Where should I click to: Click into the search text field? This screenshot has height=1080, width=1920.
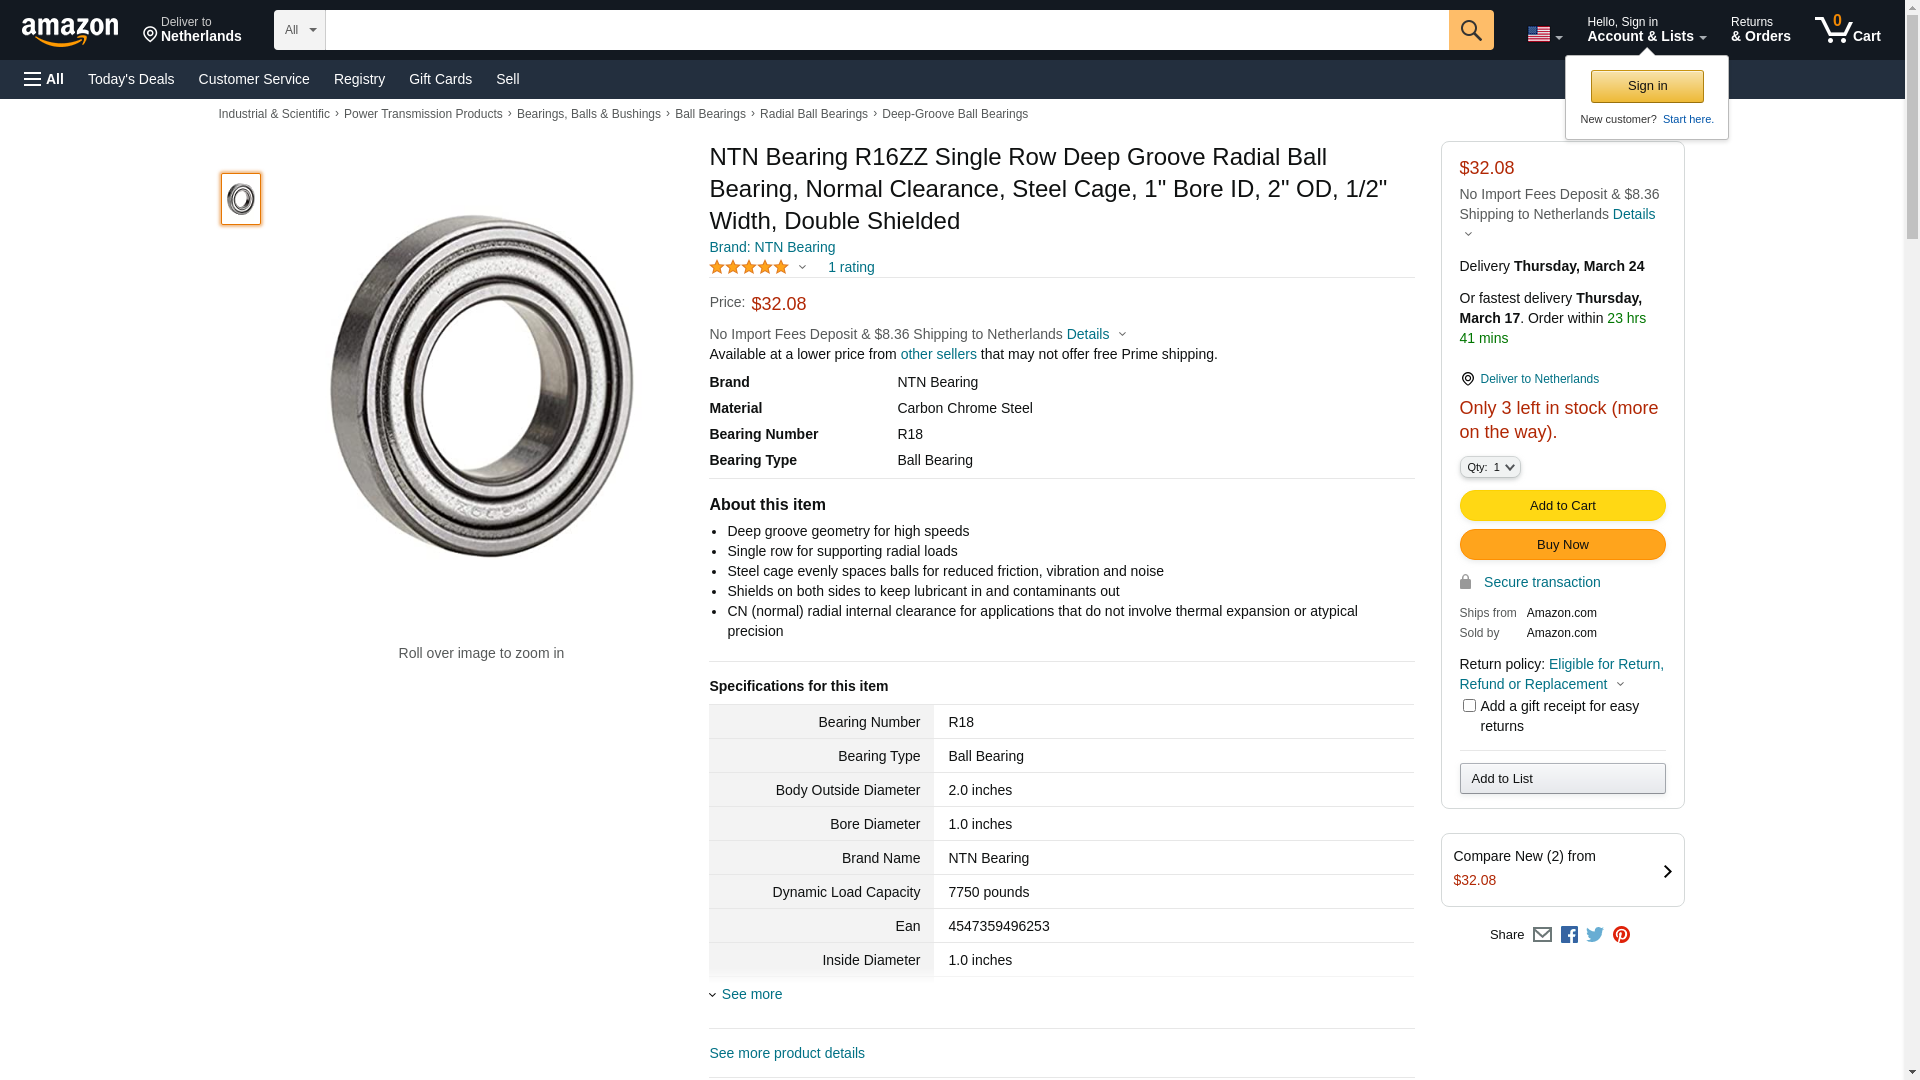(886, 30)
